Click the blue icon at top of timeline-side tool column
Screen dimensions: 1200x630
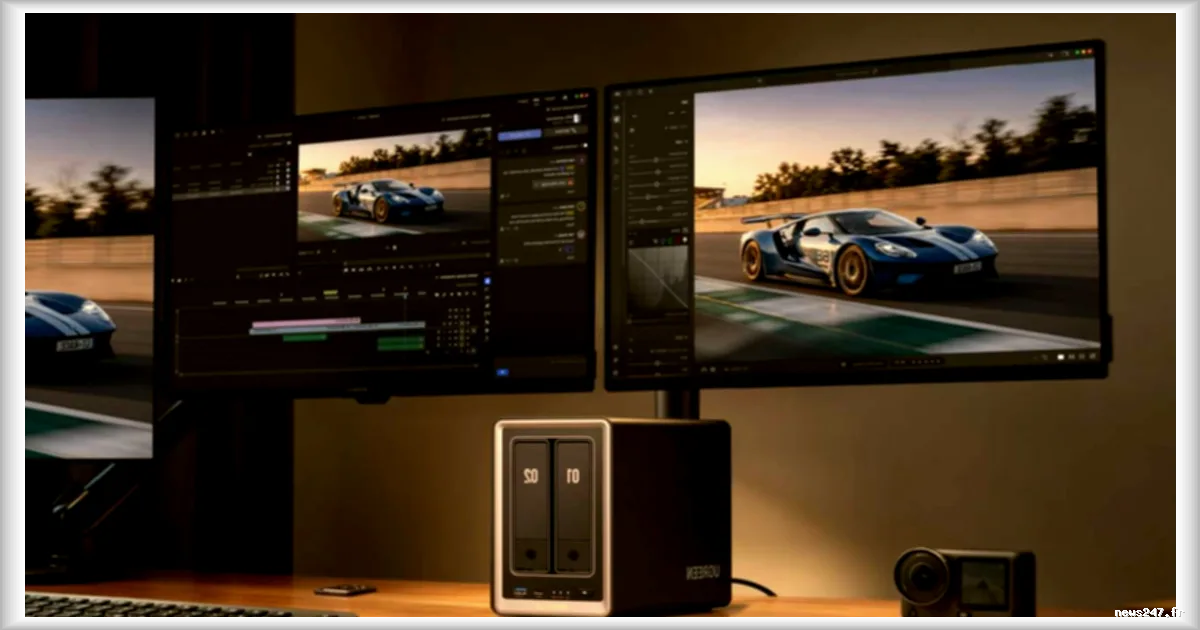click(x=487, y=281)
